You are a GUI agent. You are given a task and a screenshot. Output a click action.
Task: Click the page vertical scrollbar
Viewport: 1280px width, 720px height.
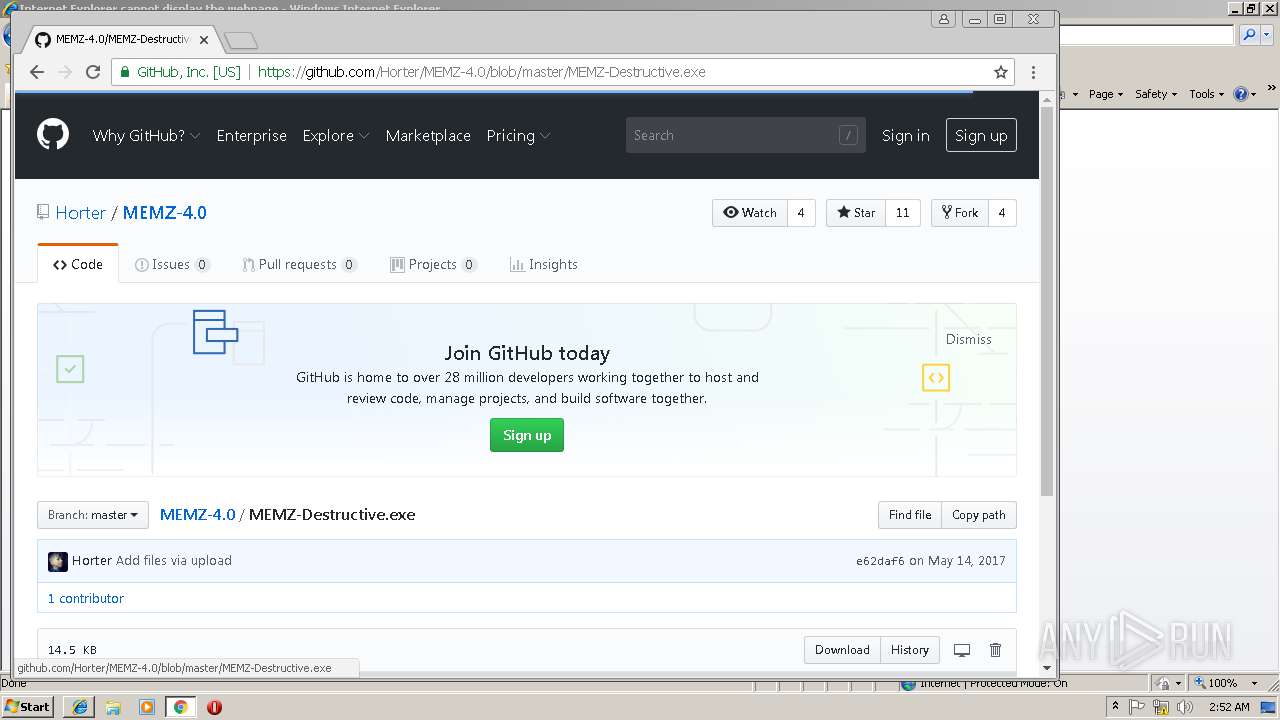[1047, 300]
